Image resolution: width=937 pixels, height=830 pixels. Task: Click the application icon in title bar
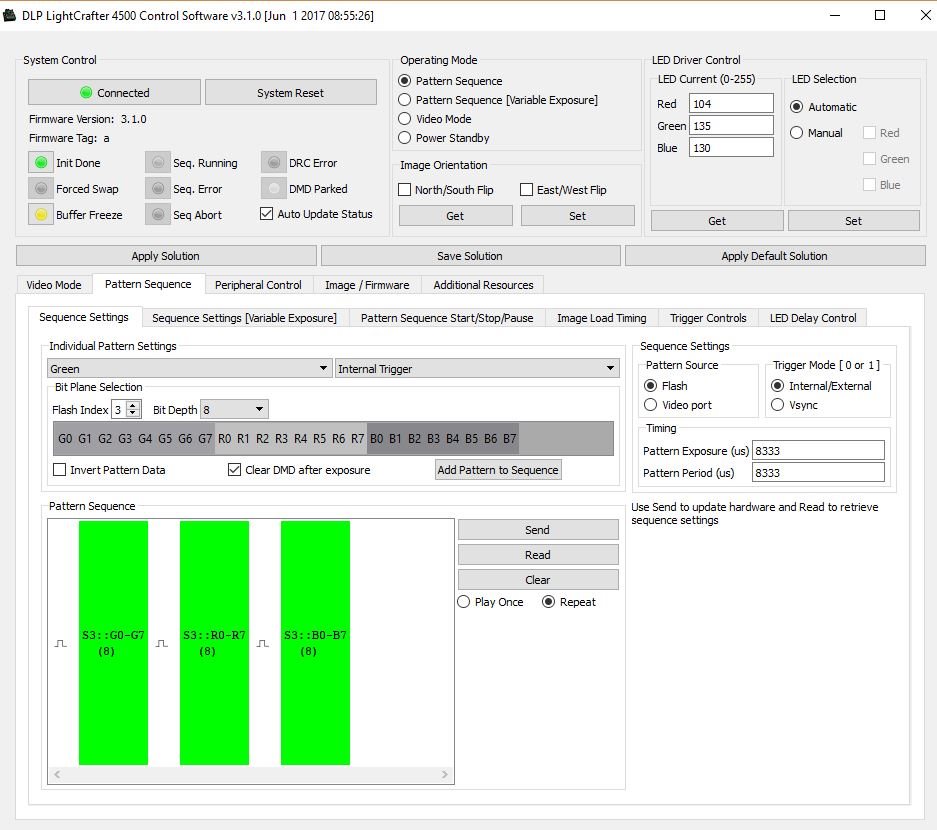click(10, 15)
